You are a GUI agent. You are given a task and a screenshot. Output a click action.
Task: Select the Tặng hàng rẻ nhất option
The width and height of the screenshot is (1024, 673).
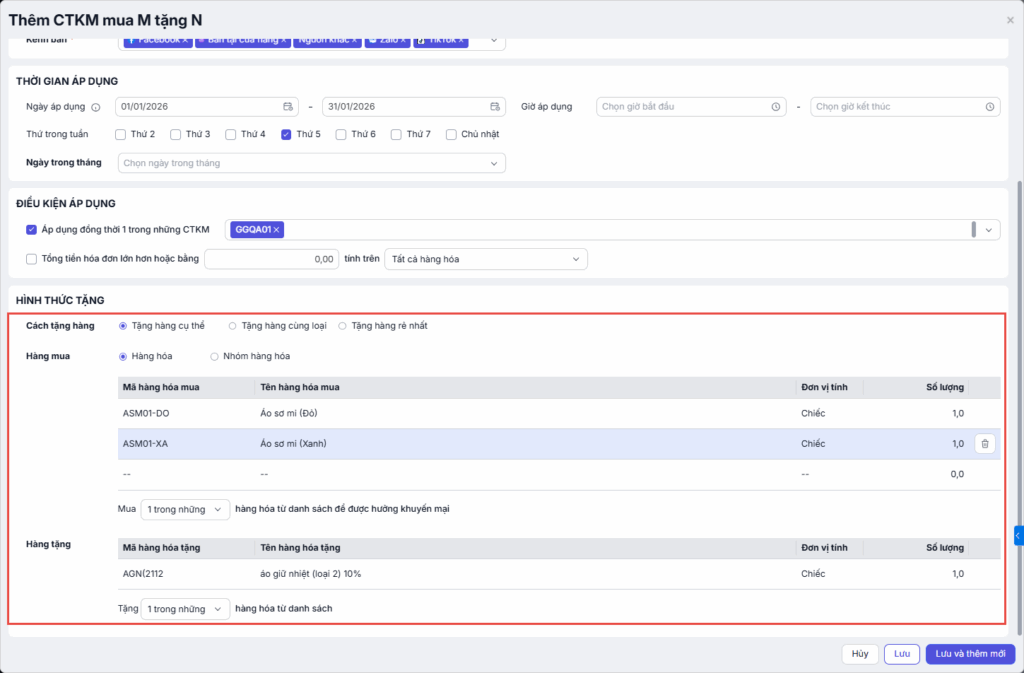(x=342, y=326)
